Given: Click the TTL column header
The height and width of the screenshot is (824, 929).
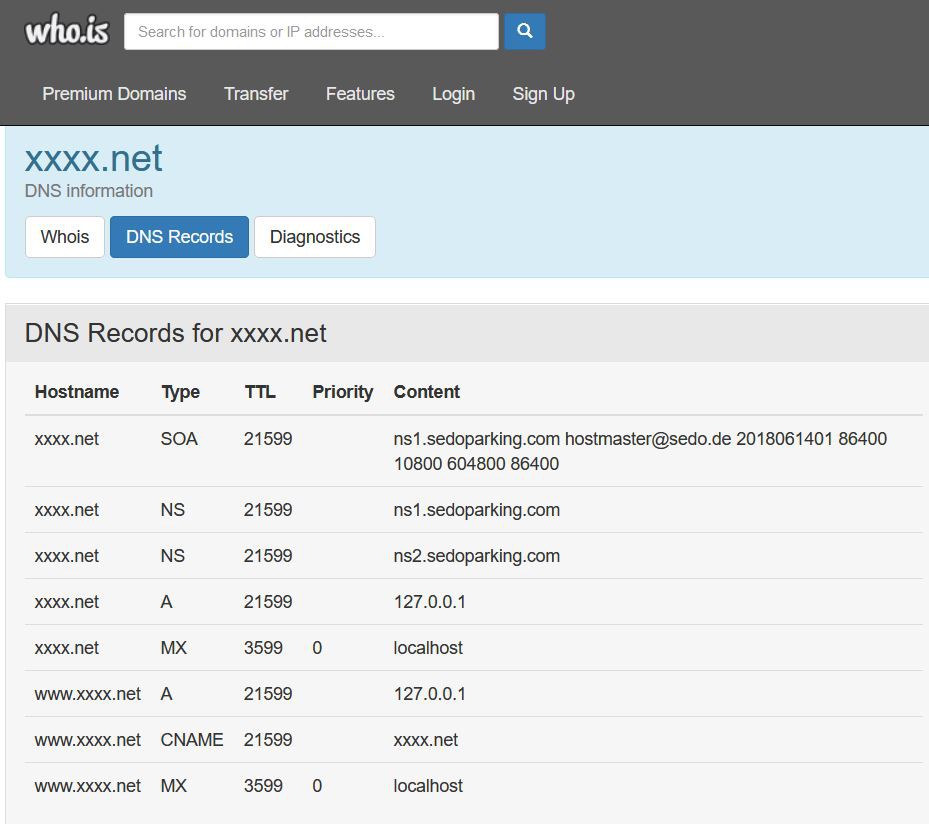Looking at the screenshot, I should (x=260, y=392).
